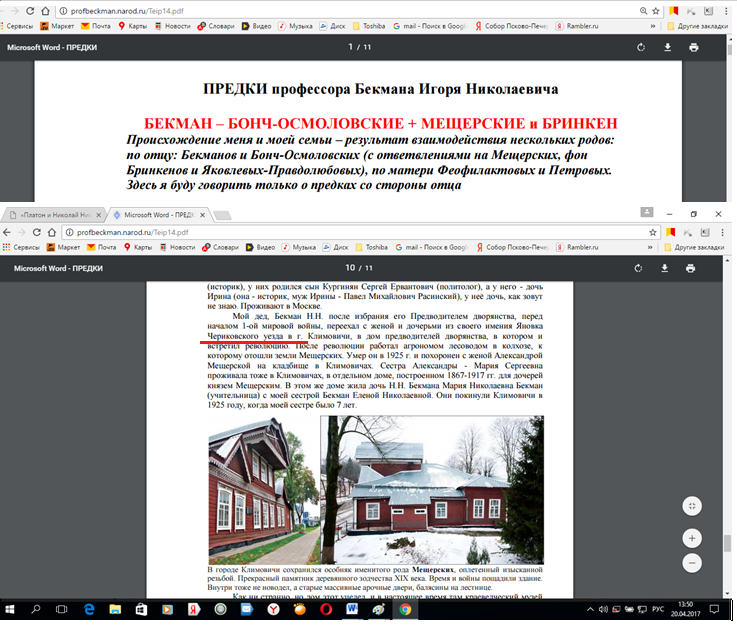Expand more bookmarks chevron in upper window
This screenshot has height=627, width=737.
point(653,26)
